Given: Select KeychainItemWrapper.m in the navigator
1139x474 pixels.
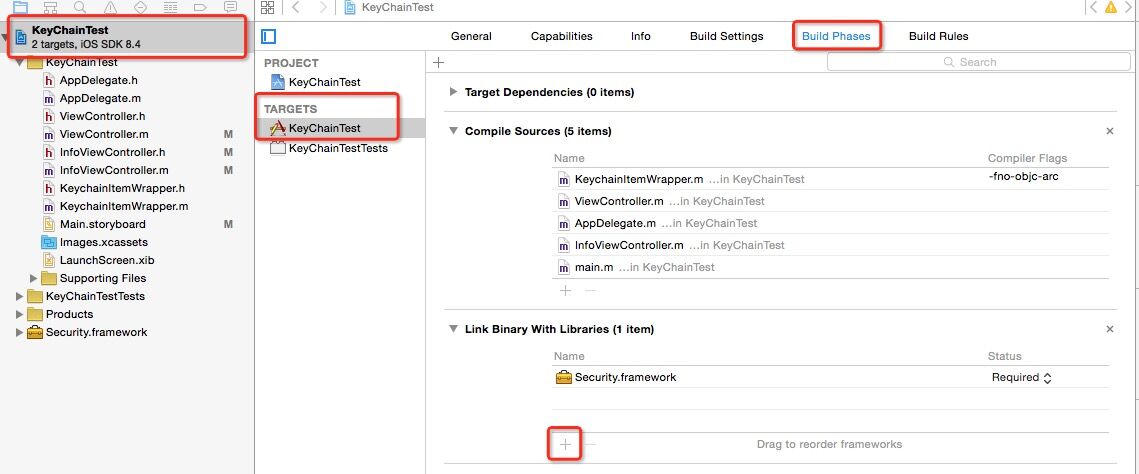Looking at the screenshot, I should click(123, 206).
